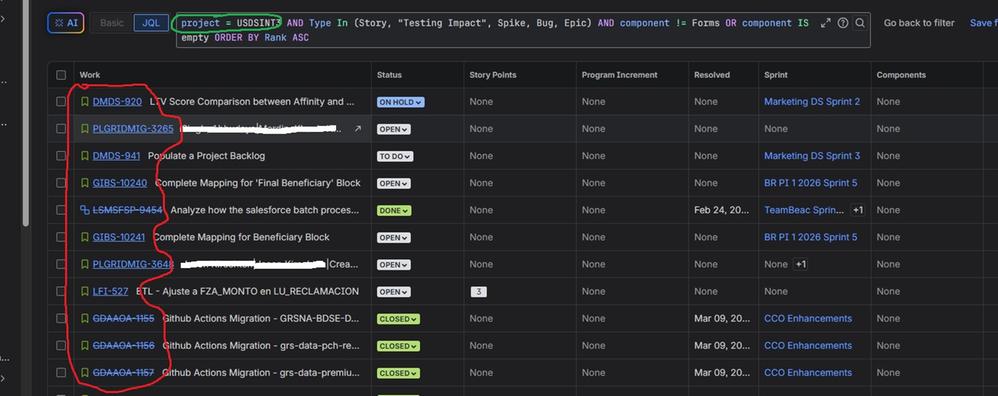
Task: Sort by the Status column header
Action: point(390,75)
